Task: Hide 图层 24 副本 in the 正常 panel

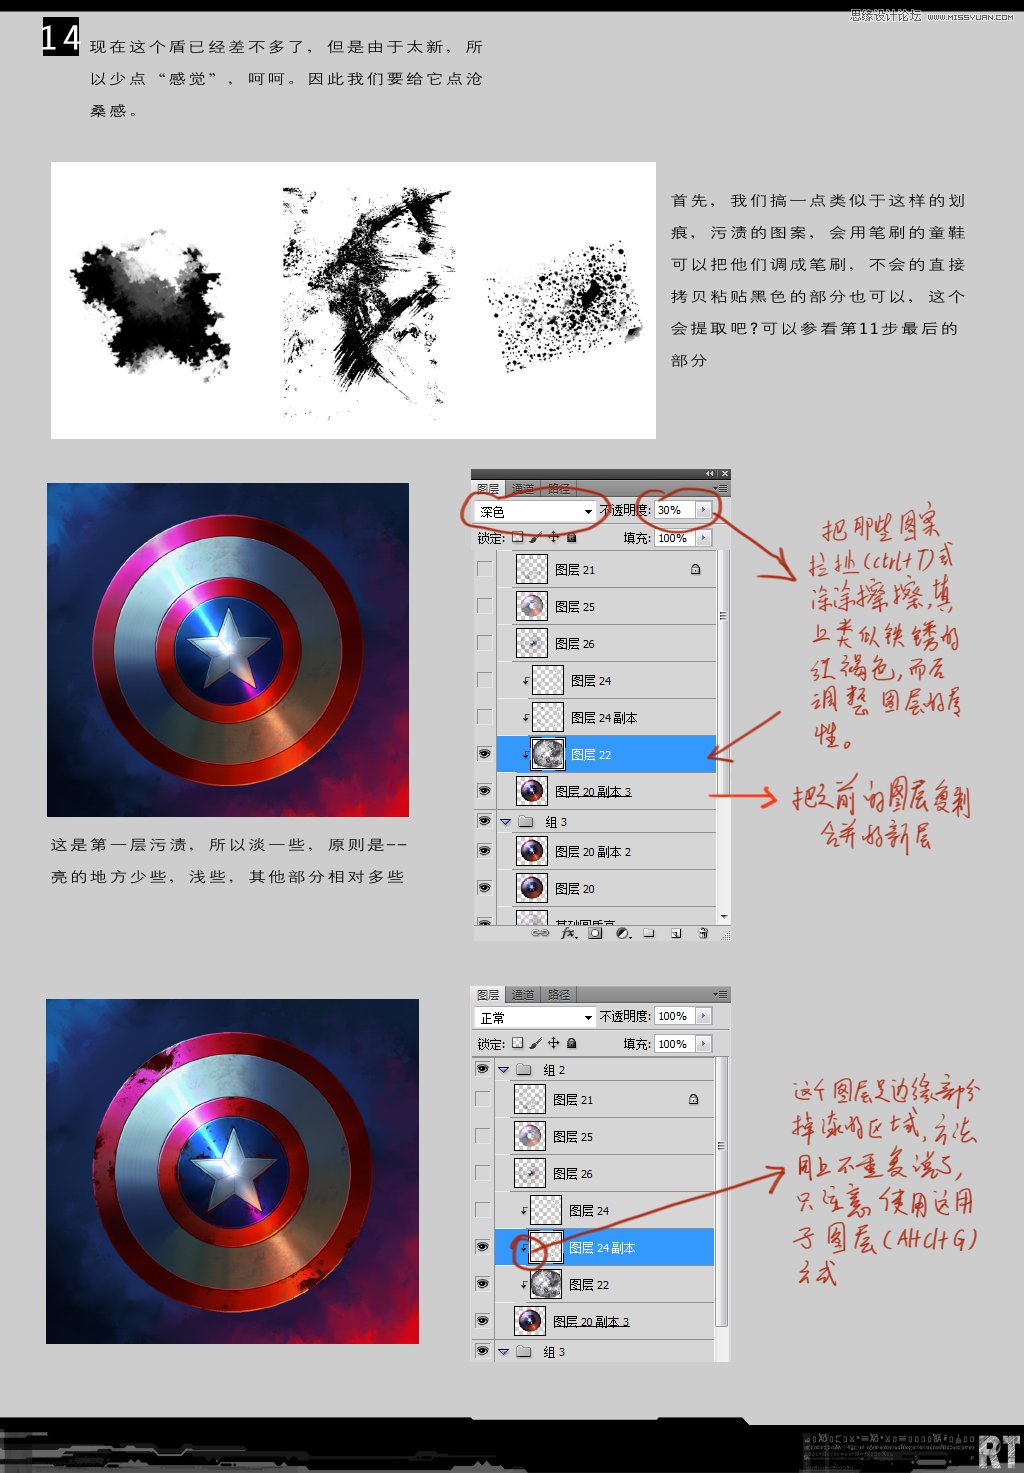Action: tap(482, 1247)
